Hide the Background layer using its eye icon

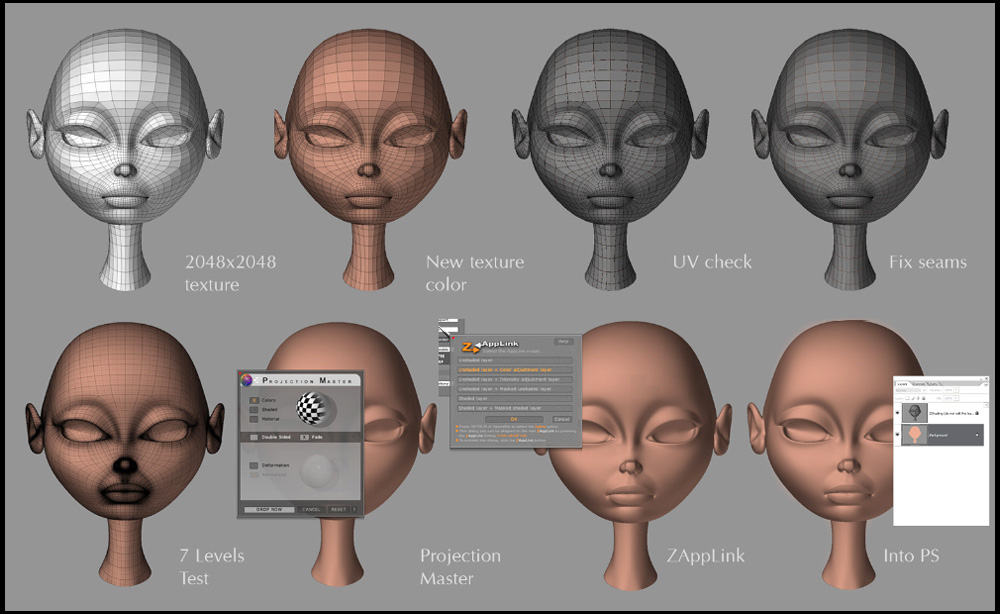(x=898, y=436)
